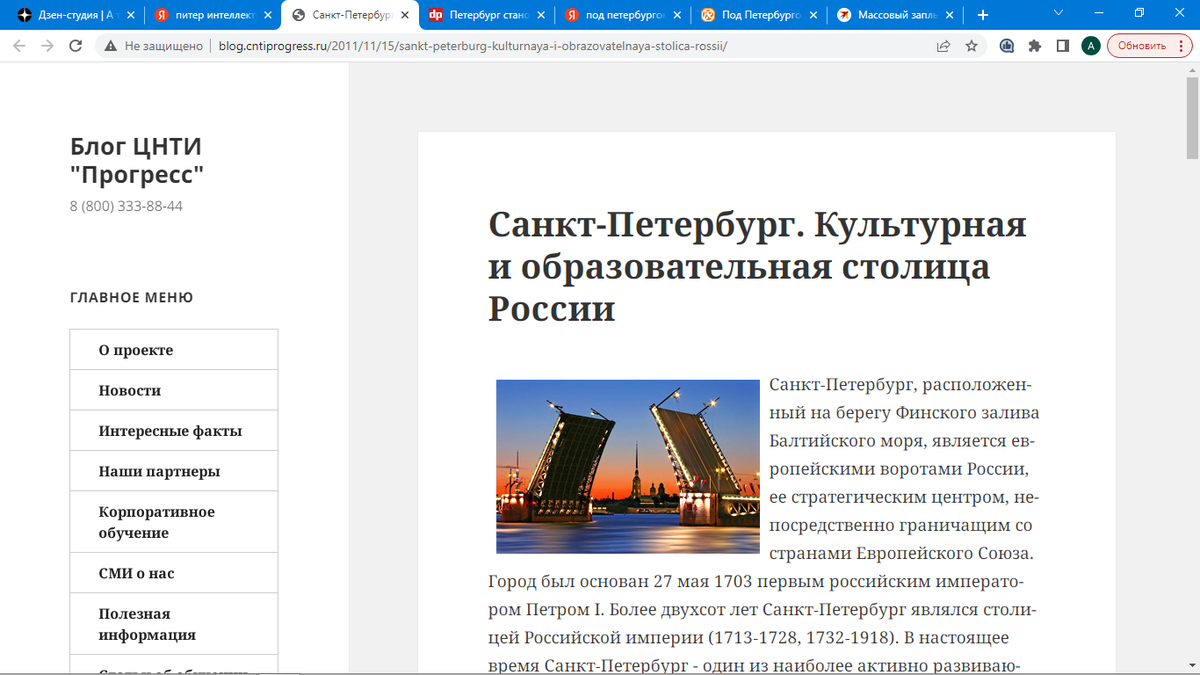
Task: Click the drawbridge photo in article
Action: pos(628,466)
